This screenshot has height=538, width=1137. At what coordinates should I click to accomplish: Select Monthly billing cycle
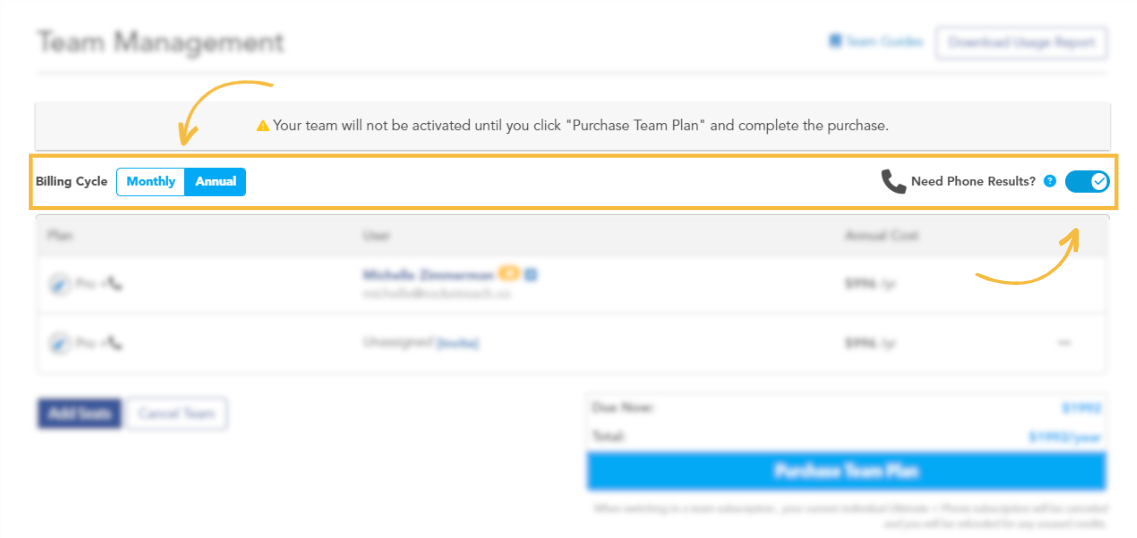click(x=151, y=182)
